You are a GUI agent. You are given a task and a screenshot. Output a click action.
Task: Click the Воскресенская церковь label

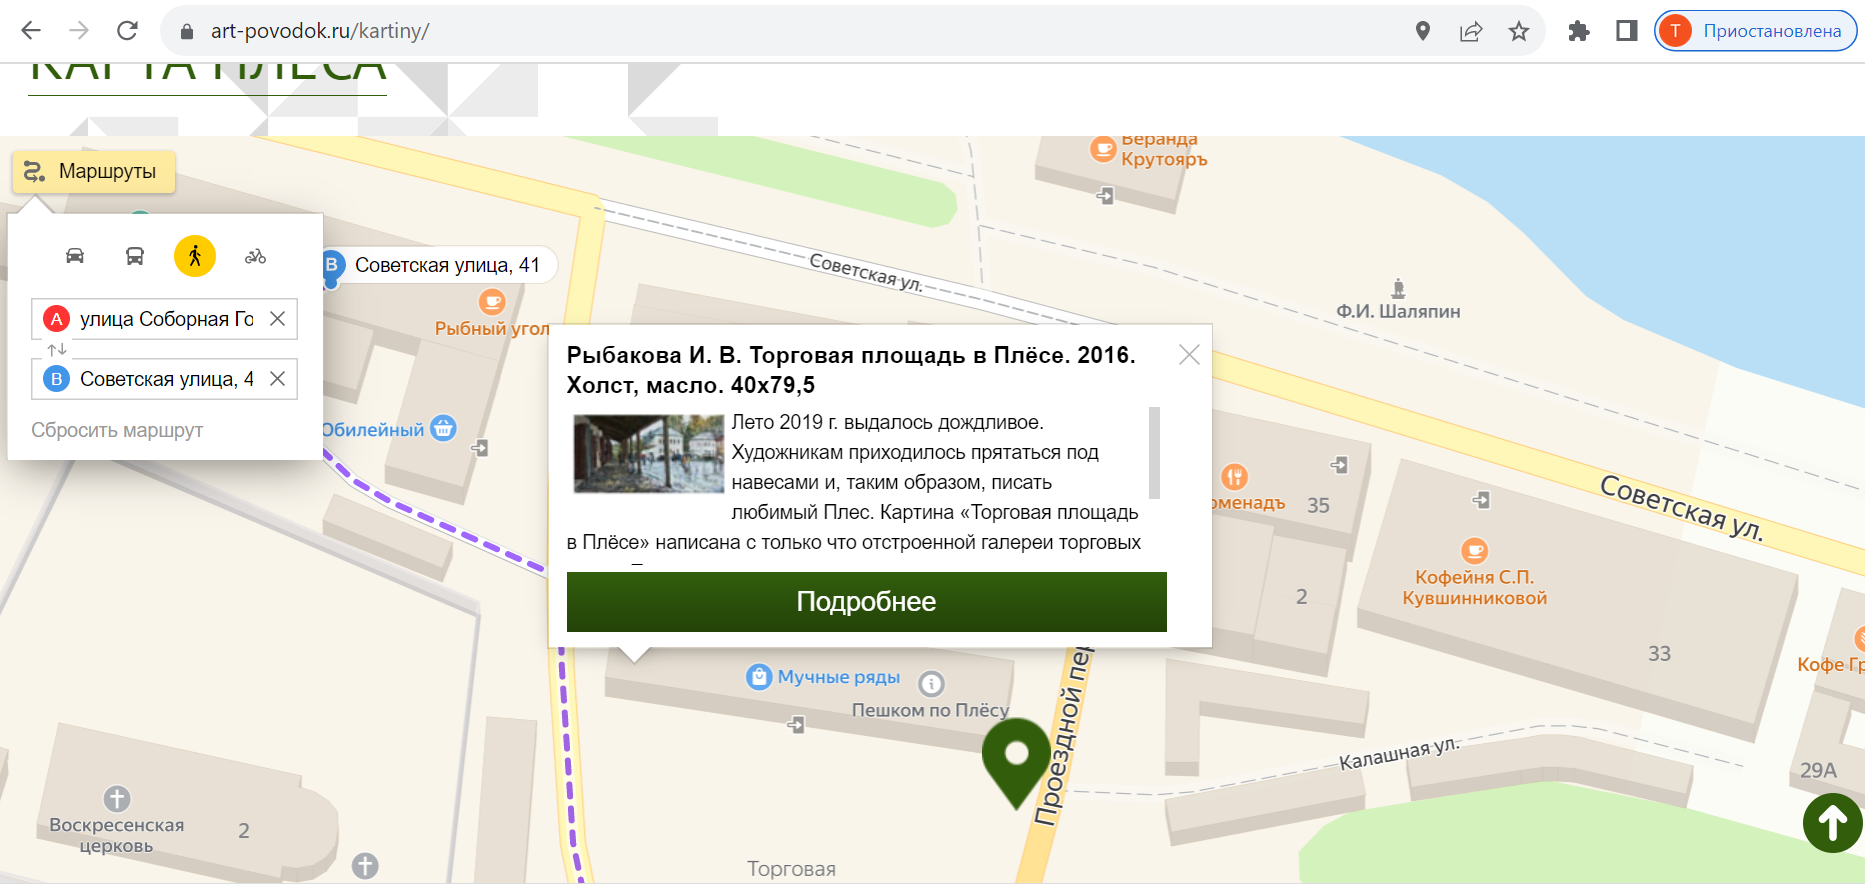[117, 835]
